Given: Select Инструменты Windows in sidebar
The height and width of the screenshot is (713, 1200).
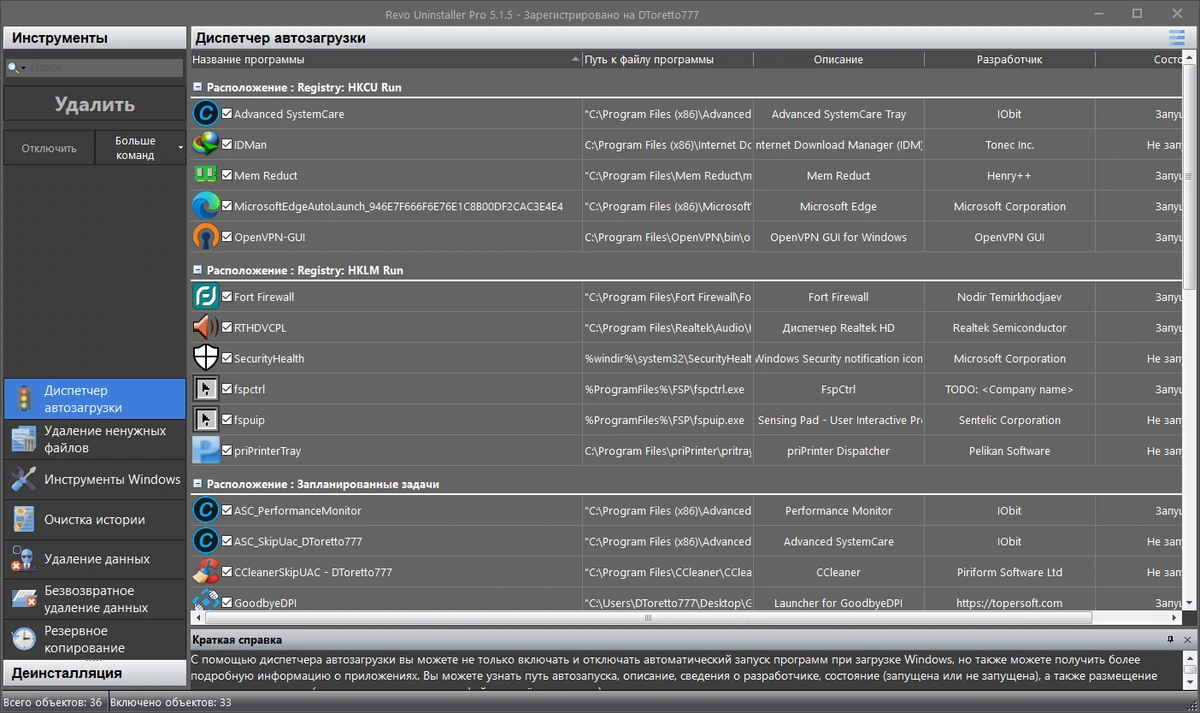Looking at the screenshot, I should pyautogui.click(x=94, y=479).
